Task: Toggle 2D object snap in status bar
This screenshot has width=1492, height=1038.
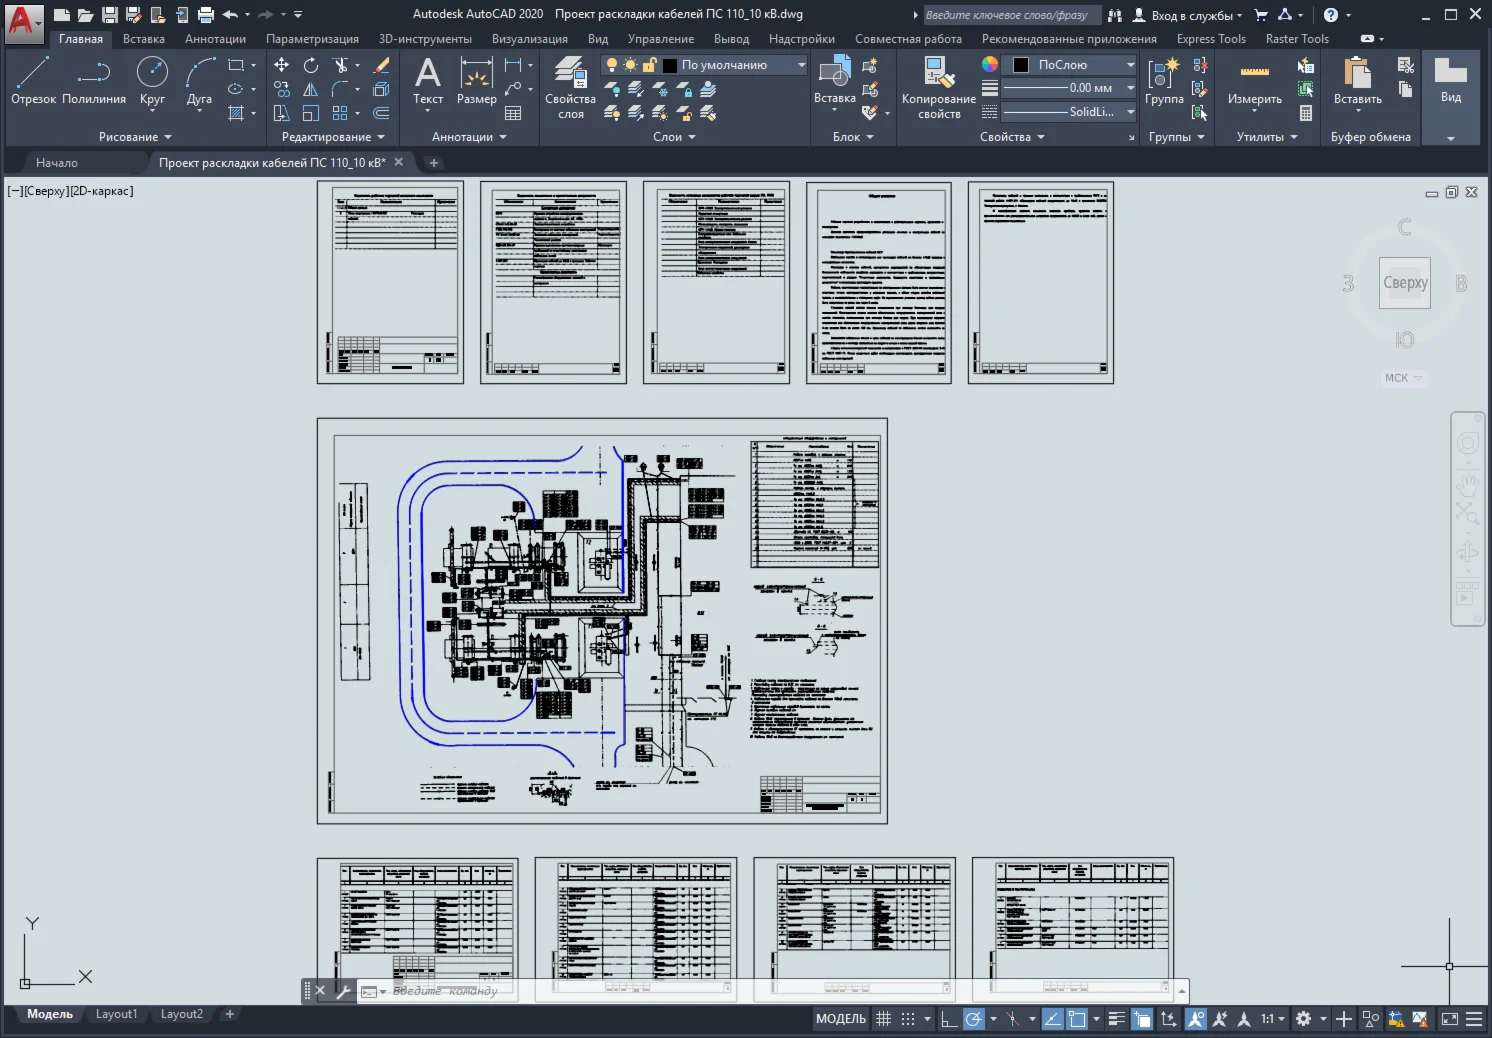Action: [x=1077, y=1019]
